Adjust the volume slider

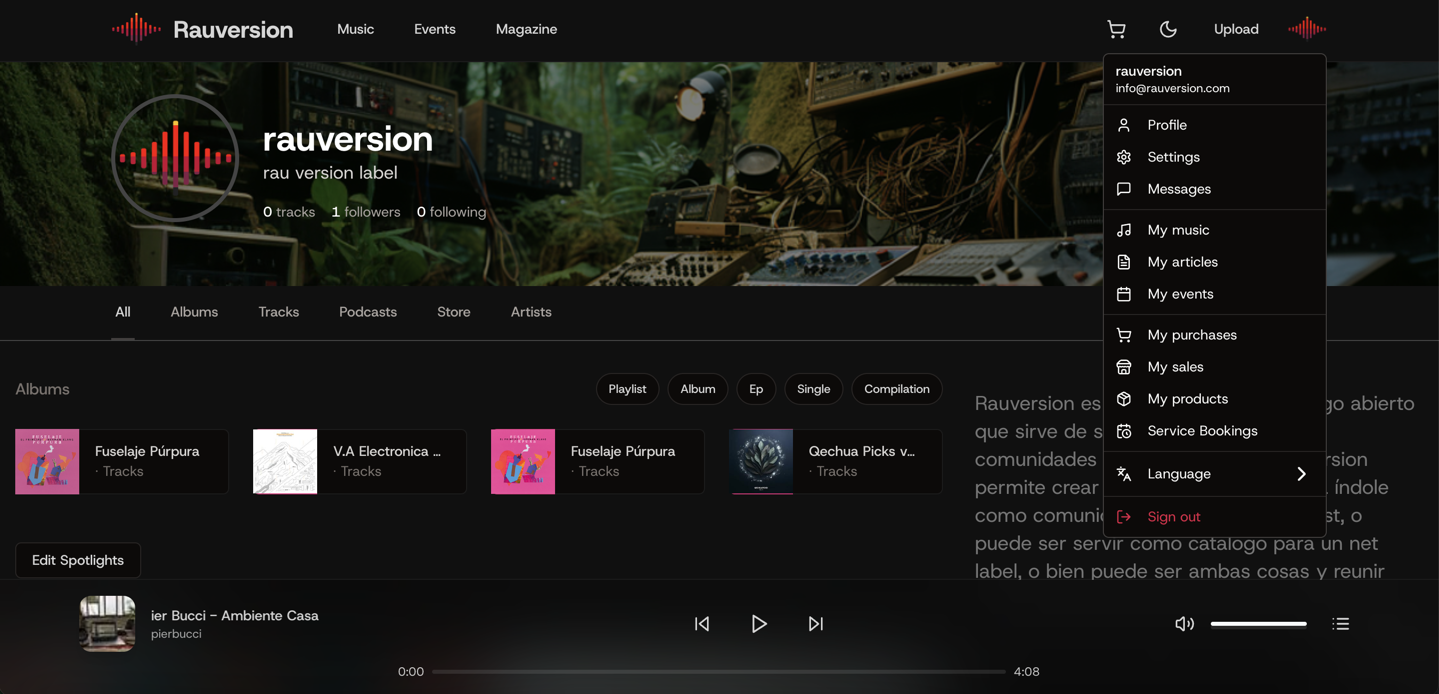1258,623
